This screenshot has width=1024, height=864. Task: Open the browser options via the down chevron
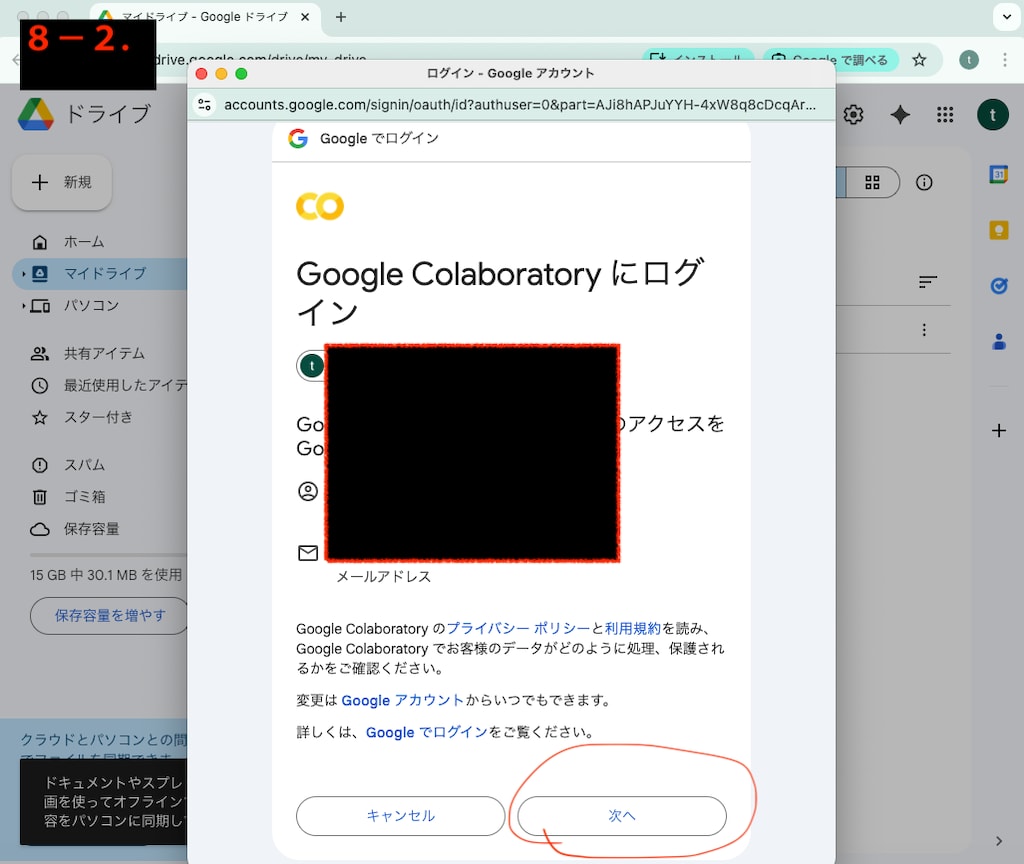(1006, 16)
